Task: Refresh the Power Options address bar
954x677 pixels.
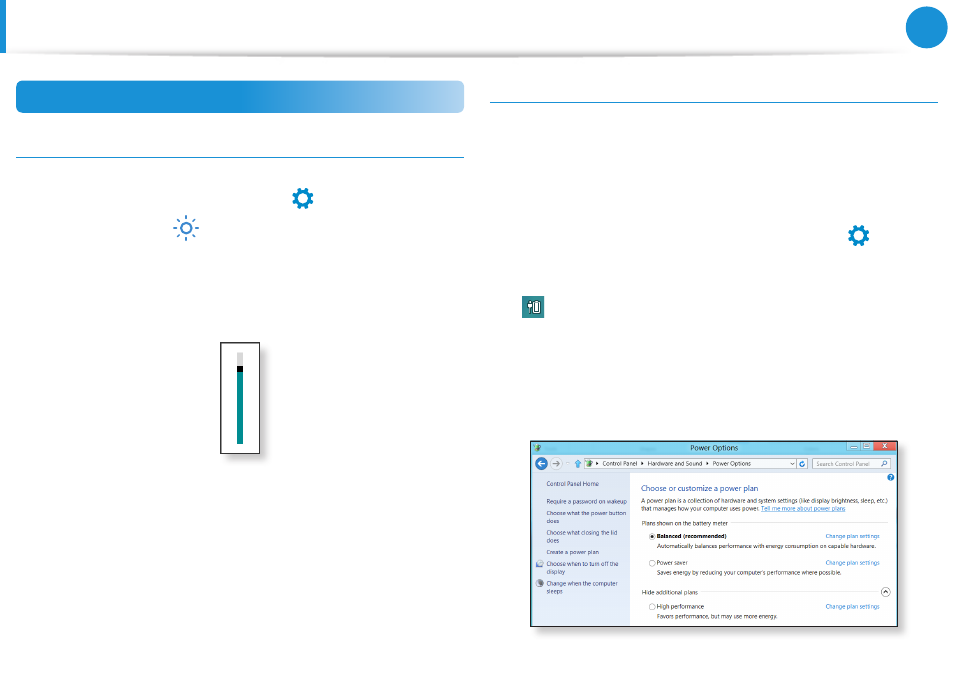Action: point(802,463)
